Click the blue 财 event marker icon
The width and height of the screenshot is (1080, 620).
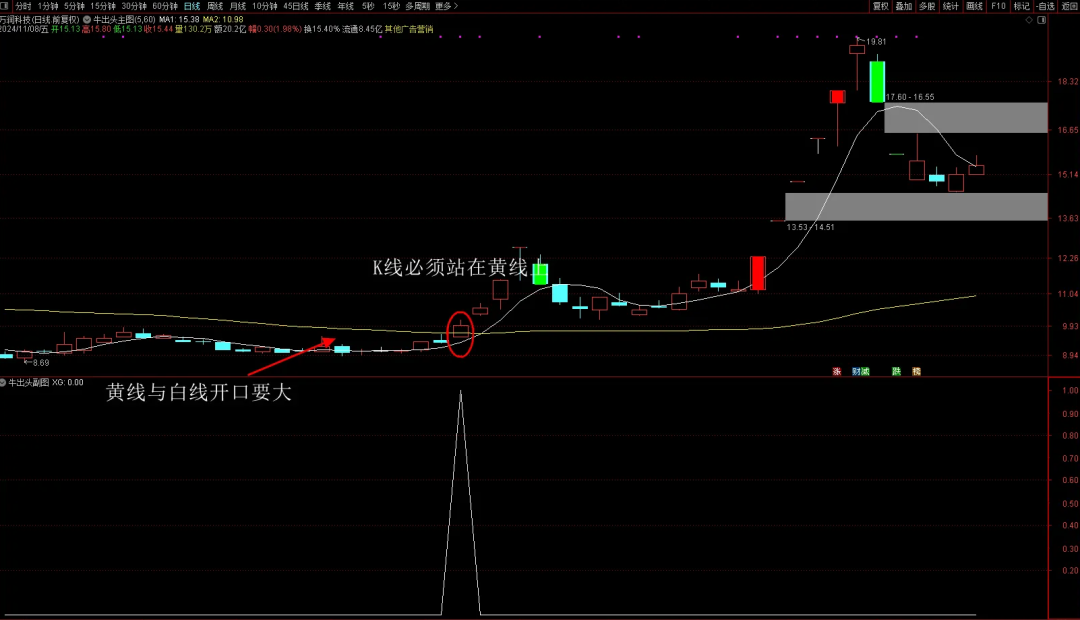[x=856, y=371]
